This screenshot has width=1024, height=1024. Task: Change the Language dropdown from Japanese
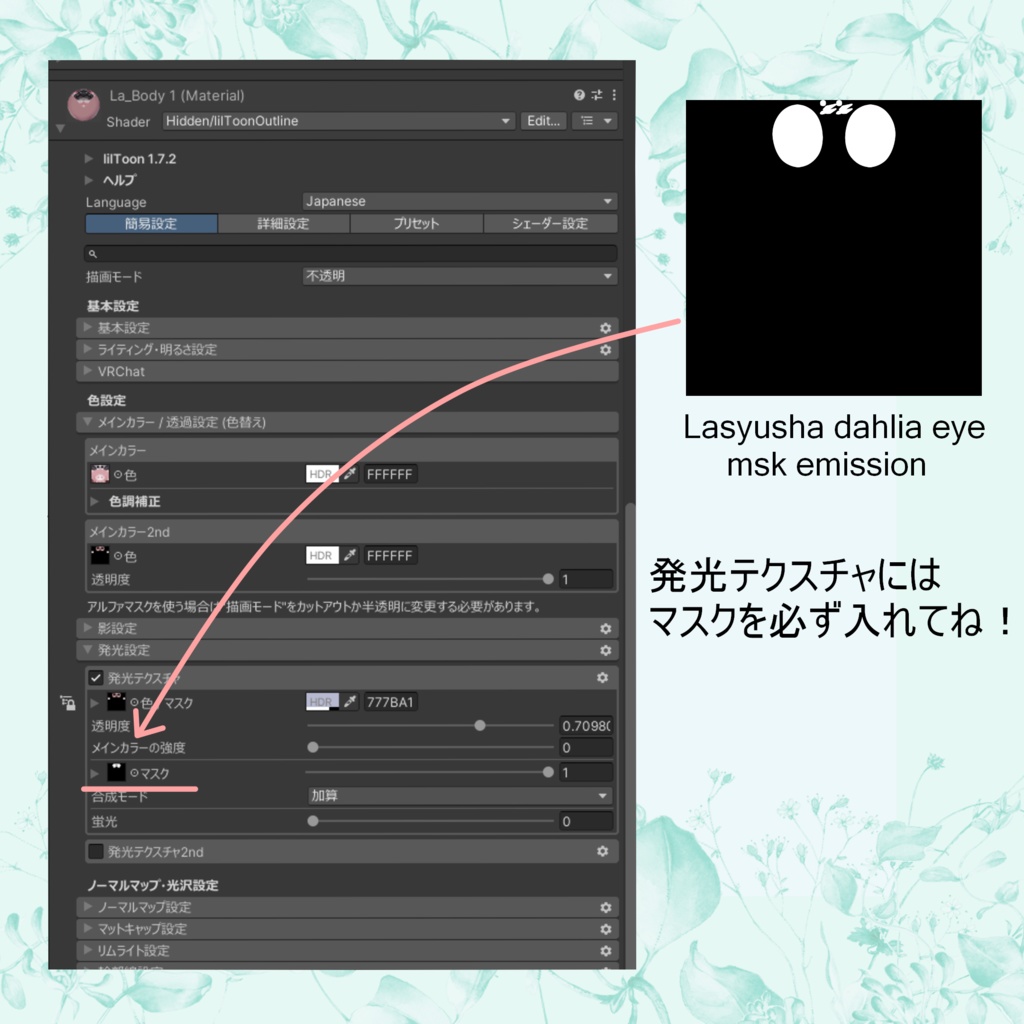(x=460, y=201)
